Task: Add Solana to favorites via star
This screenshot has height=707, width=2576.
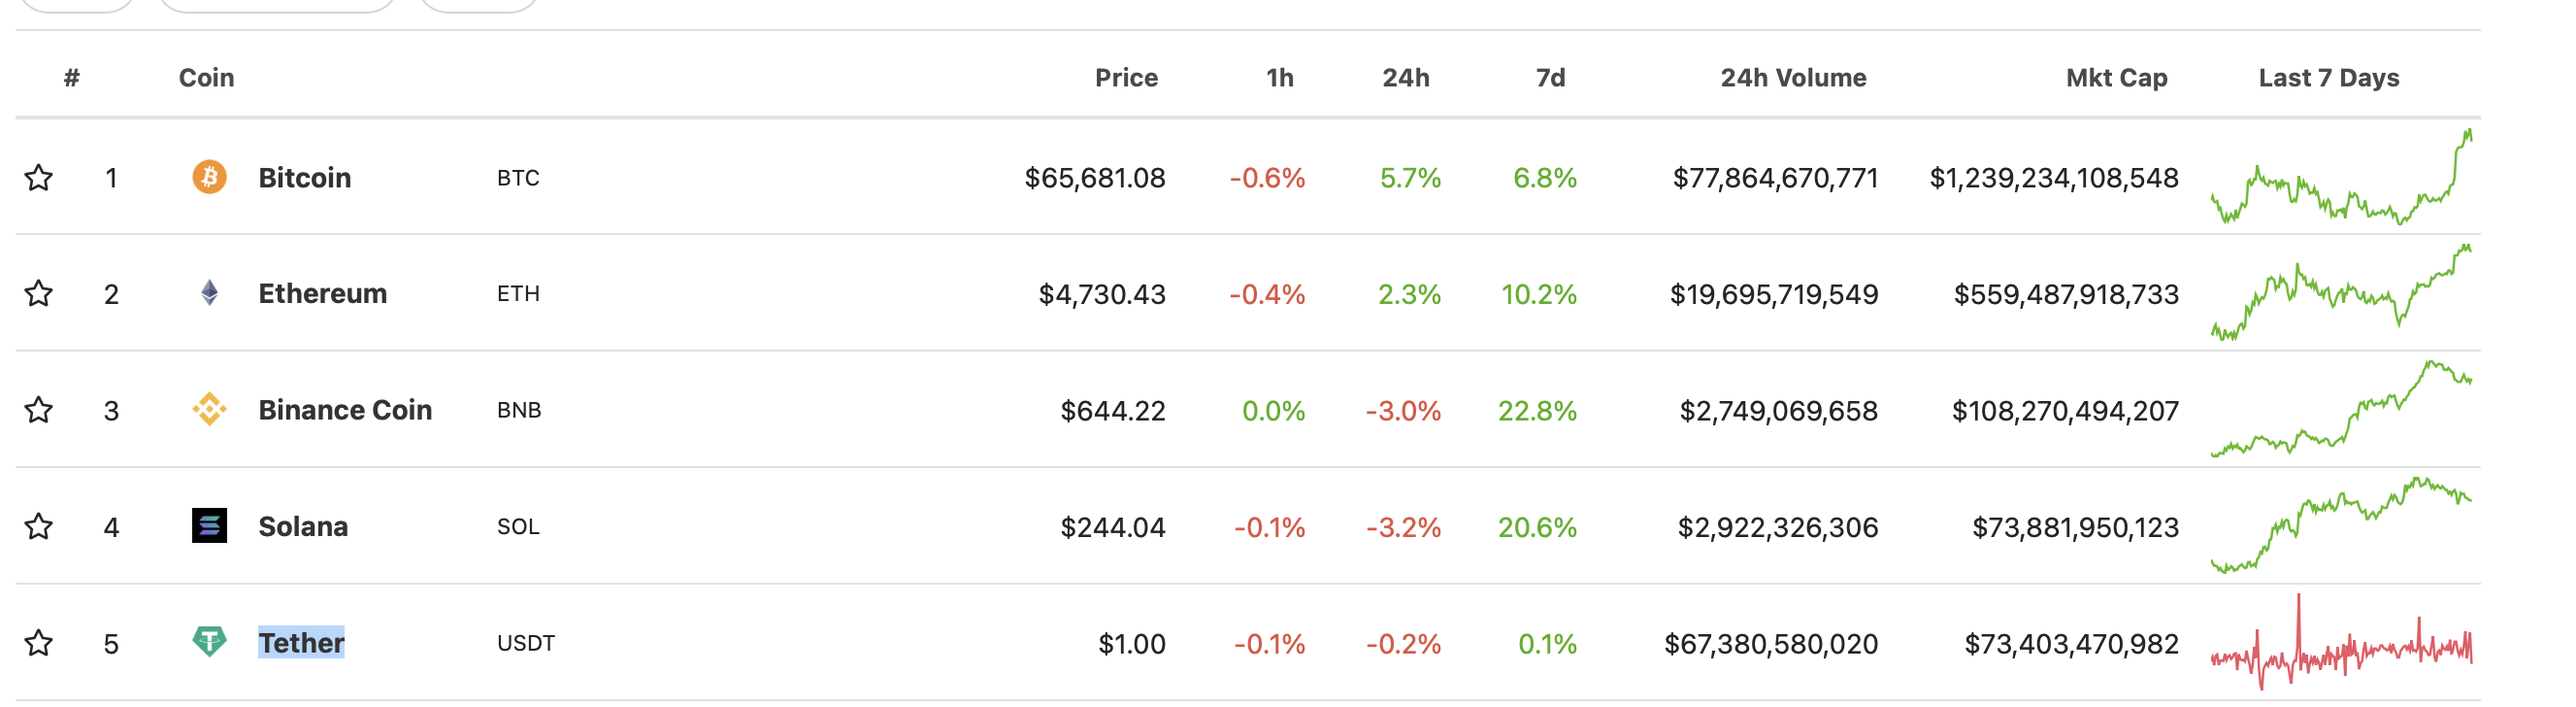Action: 39,526
